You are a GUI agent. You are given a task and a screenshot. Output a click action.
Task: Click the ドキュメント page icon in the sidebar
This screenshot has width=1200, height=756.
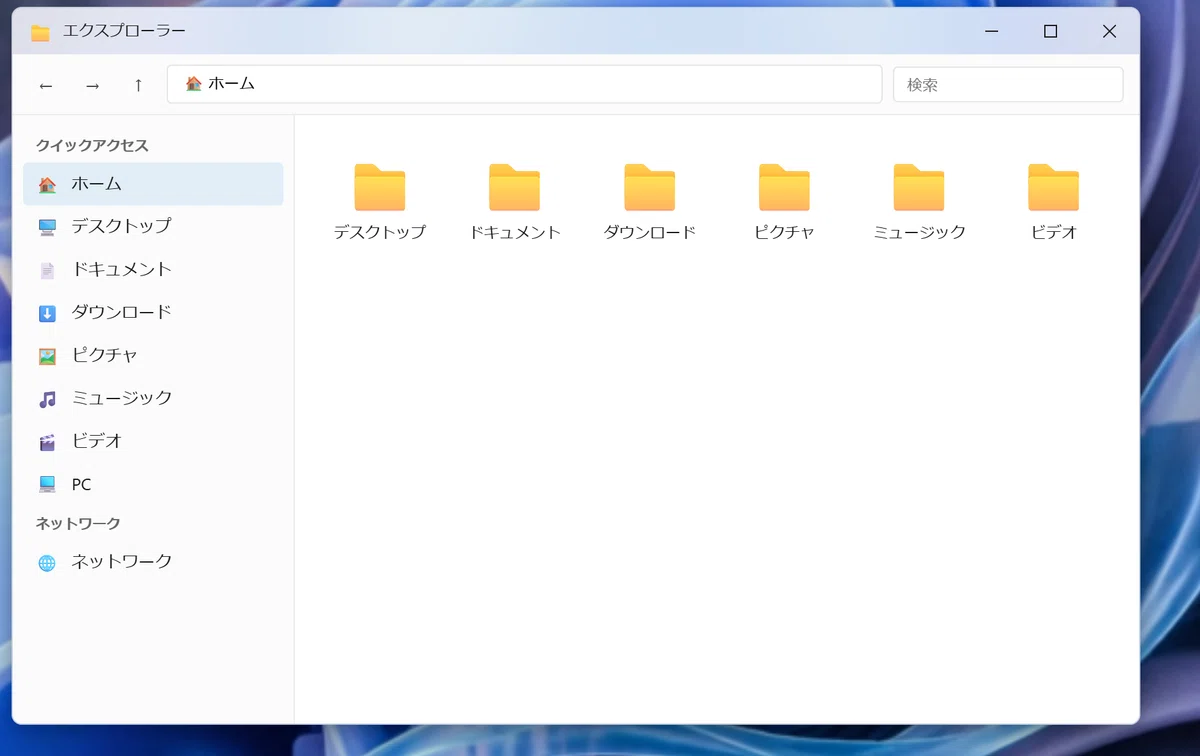pyautogui.click(x=47, y=270)
